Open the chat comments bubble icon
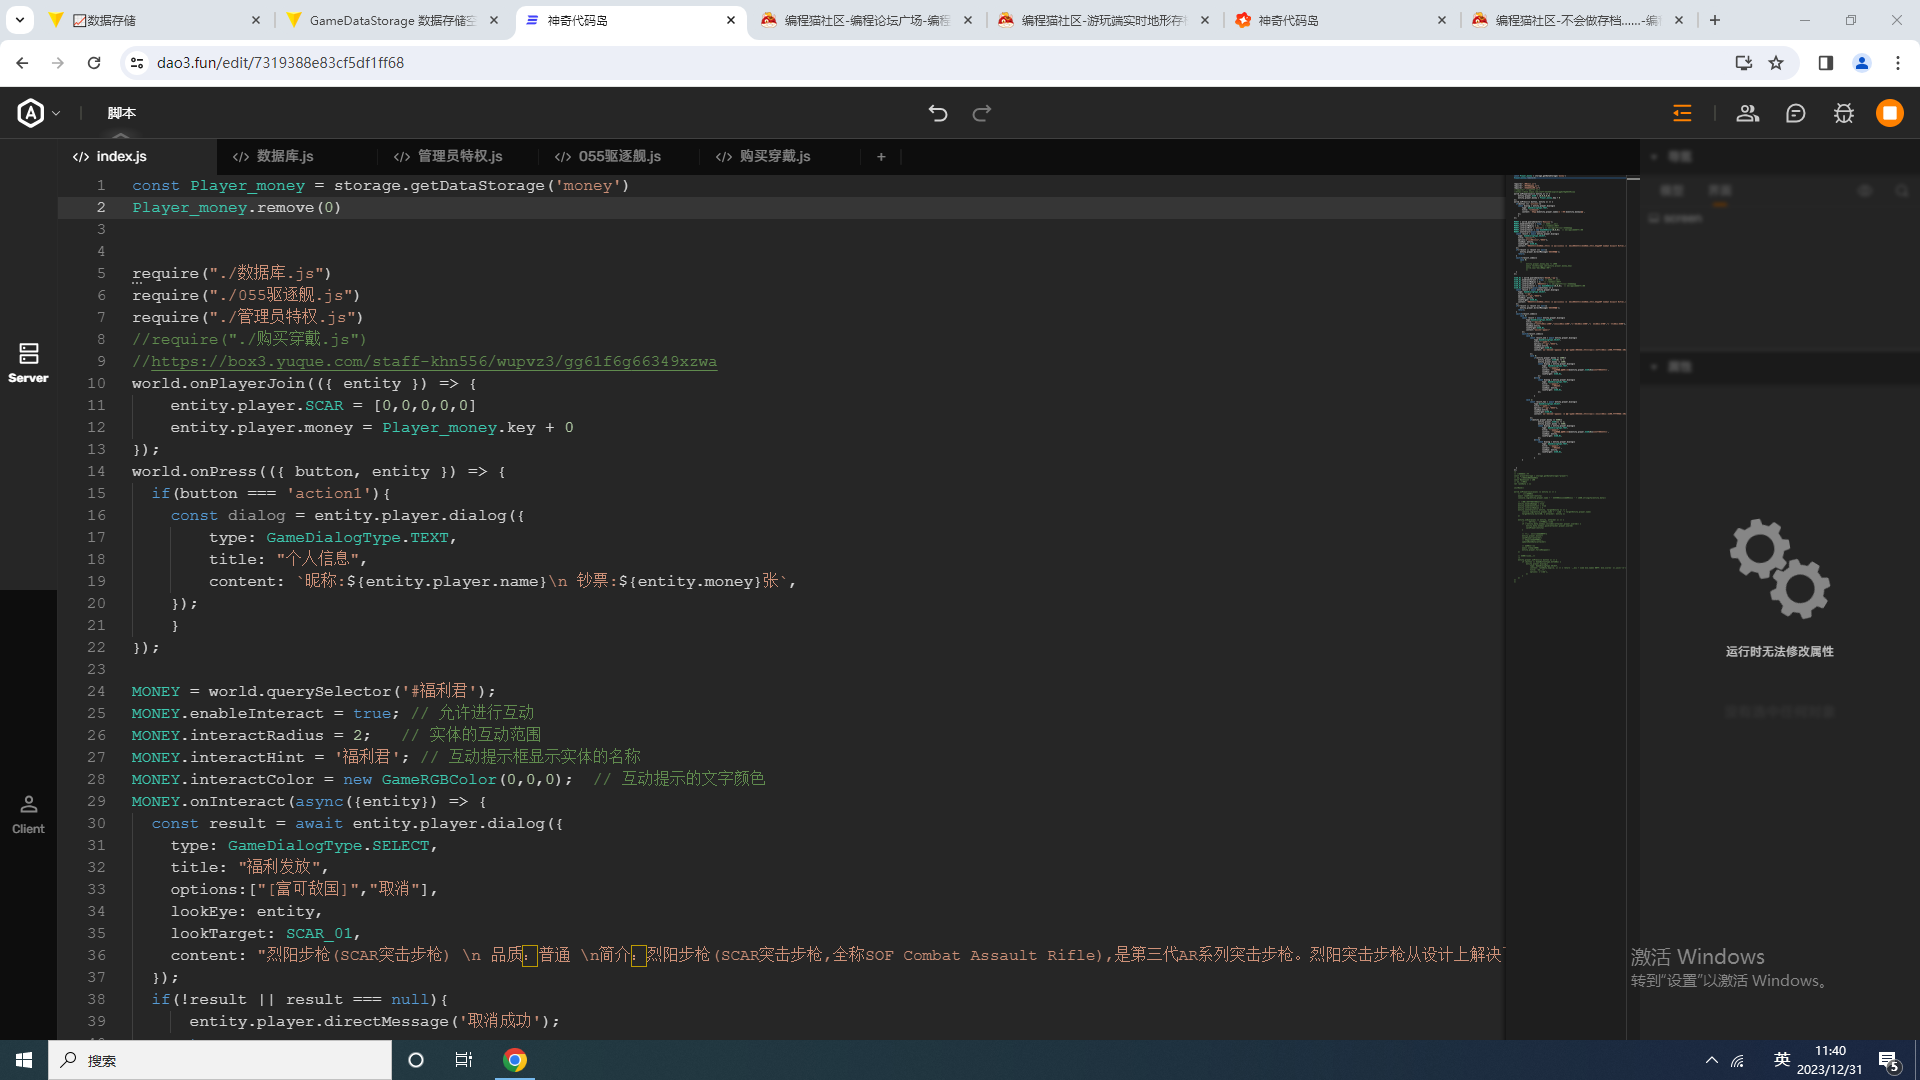Viewport: 1920px width, 1080px height. point(1795,113)
